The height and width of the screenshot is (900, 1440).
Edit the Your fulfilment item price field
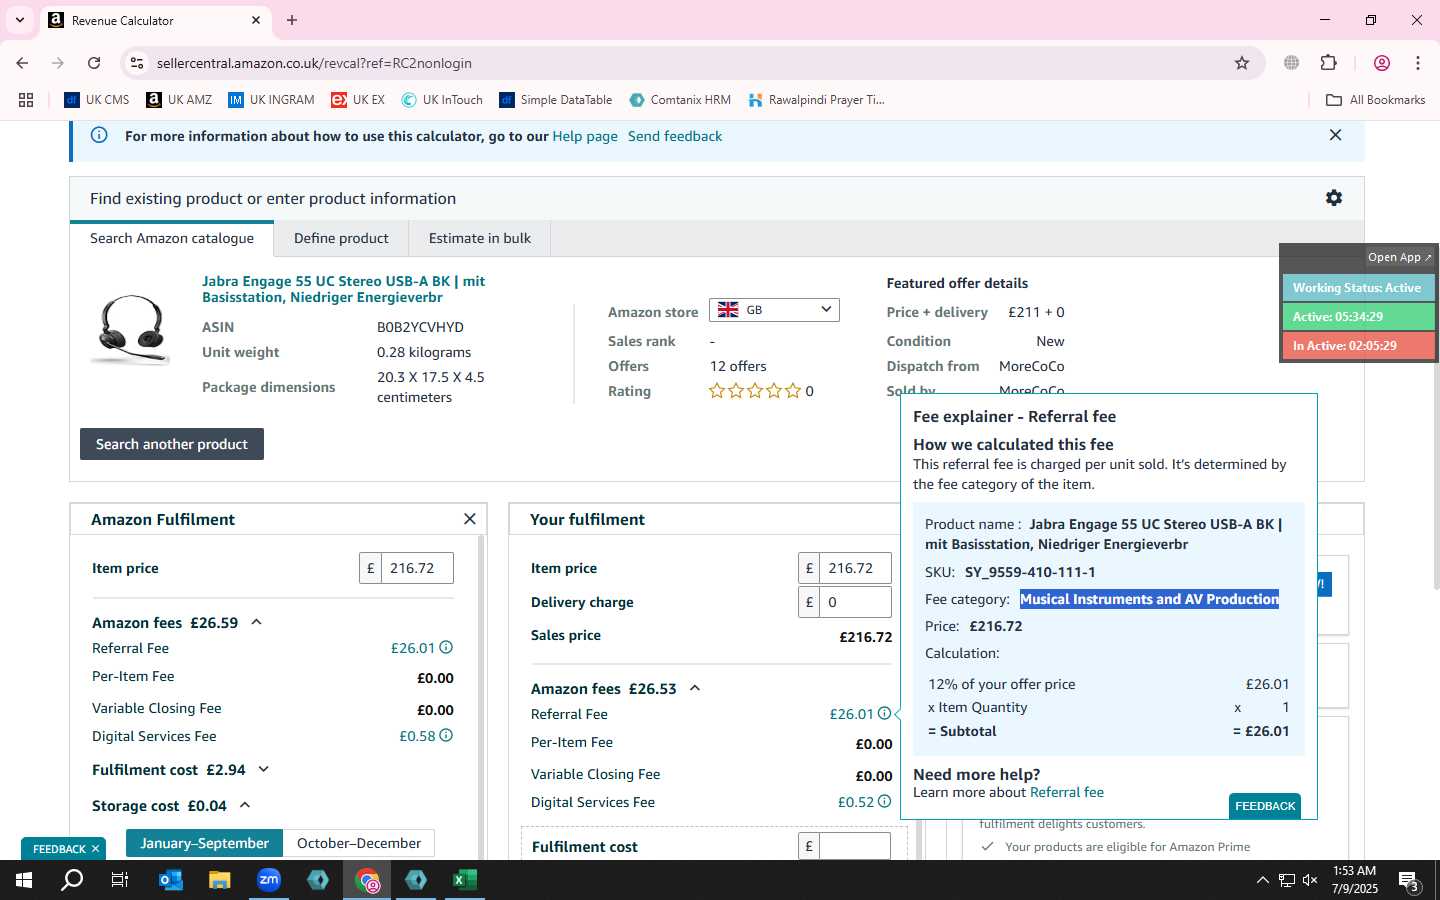[855, 568]
